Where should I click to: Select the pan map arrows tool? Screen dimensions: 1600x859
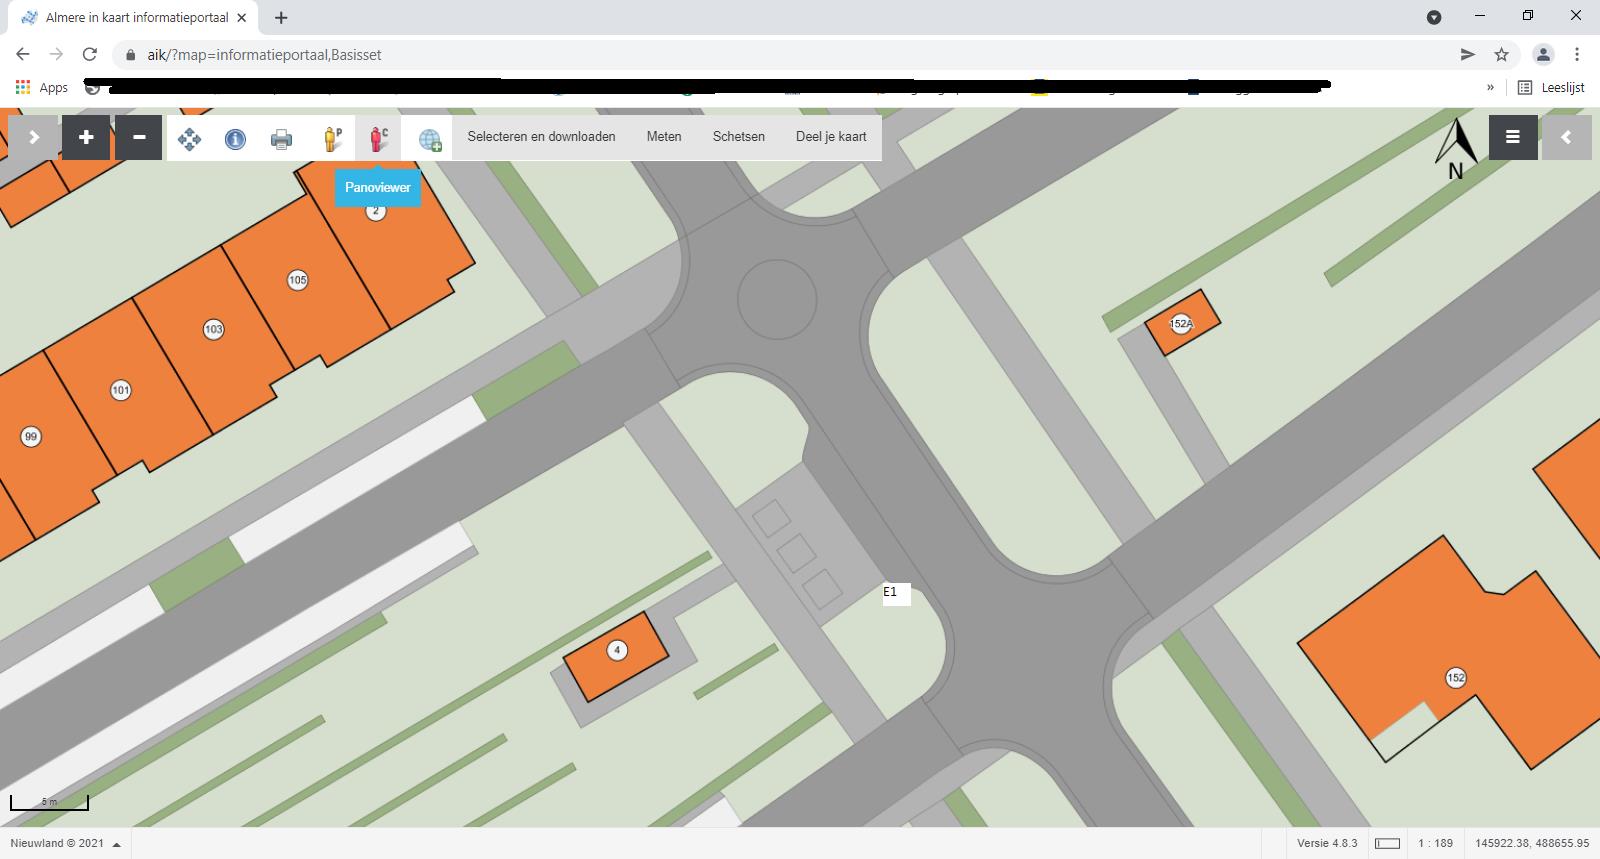coord(189,139)
